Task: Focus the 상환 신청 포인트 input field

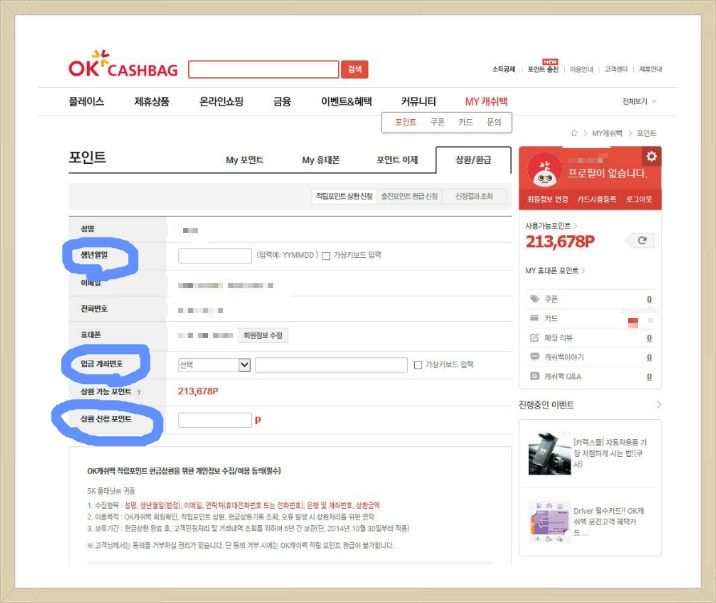Action: pos(215,420)
